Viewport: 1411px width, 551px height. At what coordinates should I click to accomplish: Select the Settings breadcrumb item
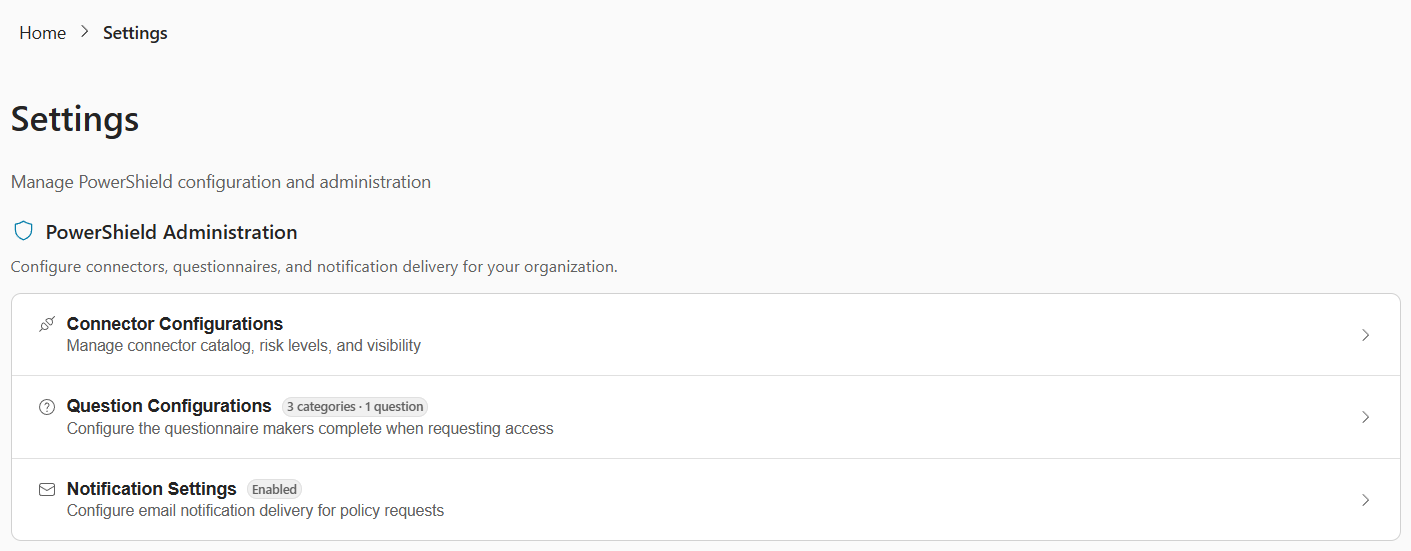[135, 33]
